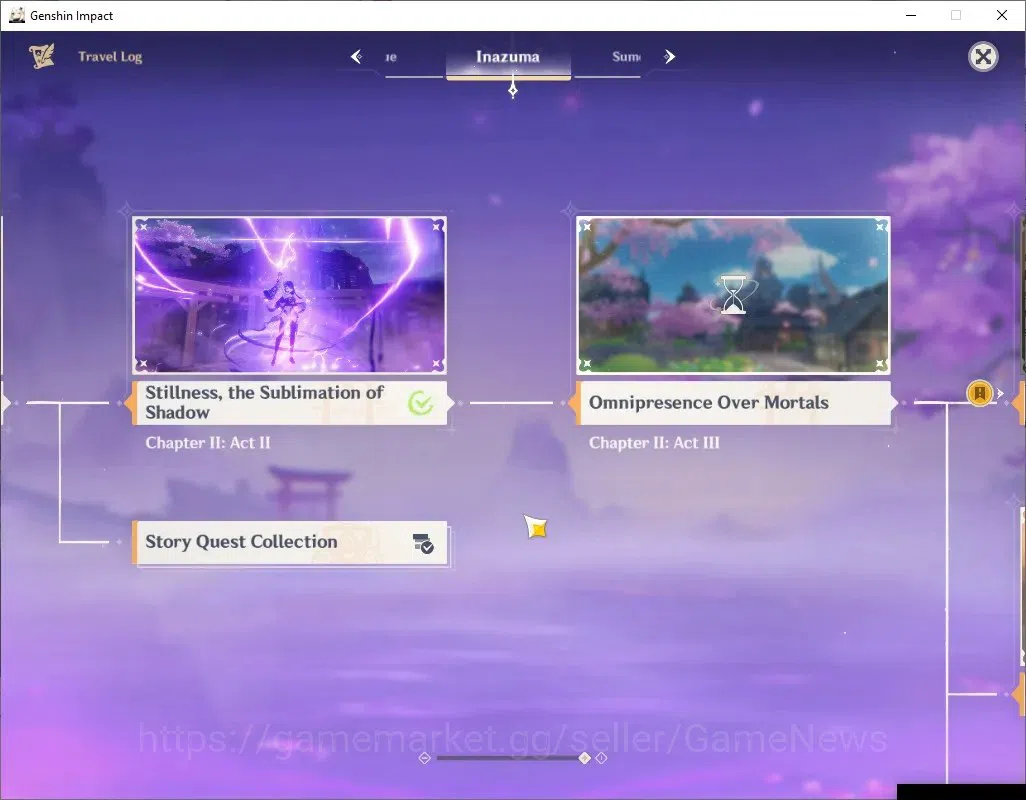Screen dimensions: 1026x800
Task: Open the Raiden Shogun lightning quest thumbnail
Action: click(x=290, y=295)
